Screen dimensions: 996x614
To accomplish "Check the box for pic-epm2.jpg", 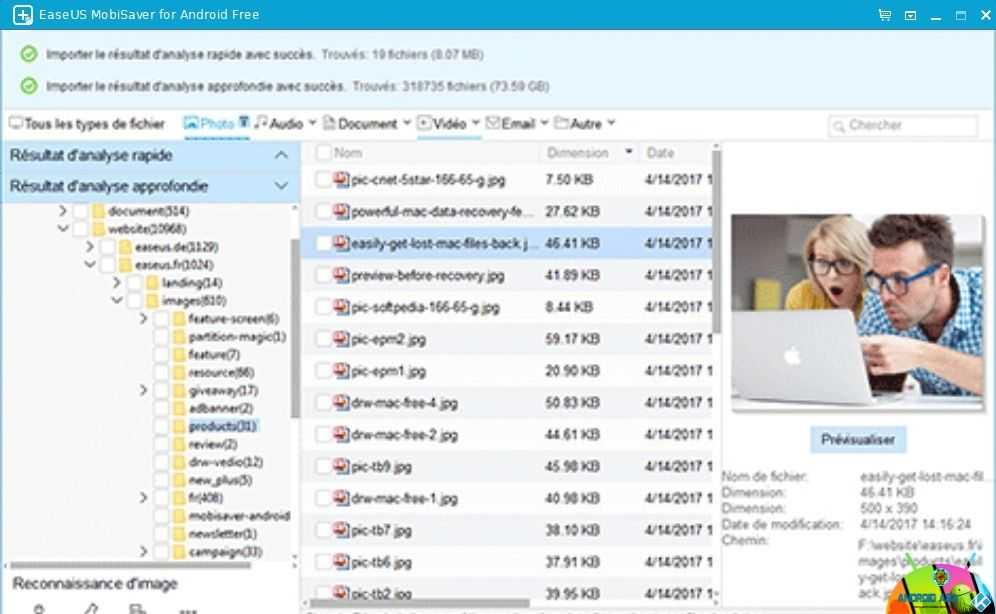I will [323, 339].
